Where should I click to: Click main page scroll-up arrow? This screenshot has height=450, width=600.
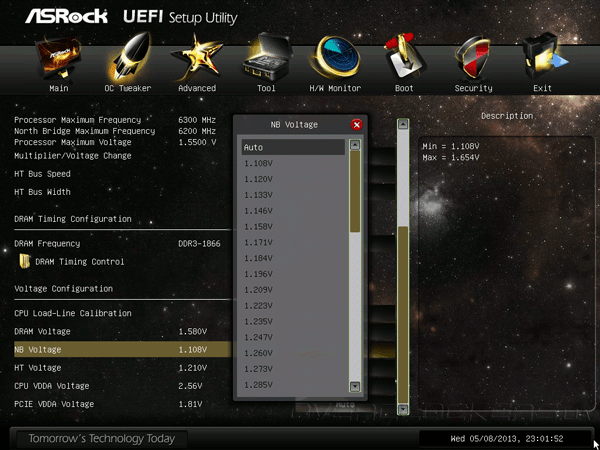(403, 124)
